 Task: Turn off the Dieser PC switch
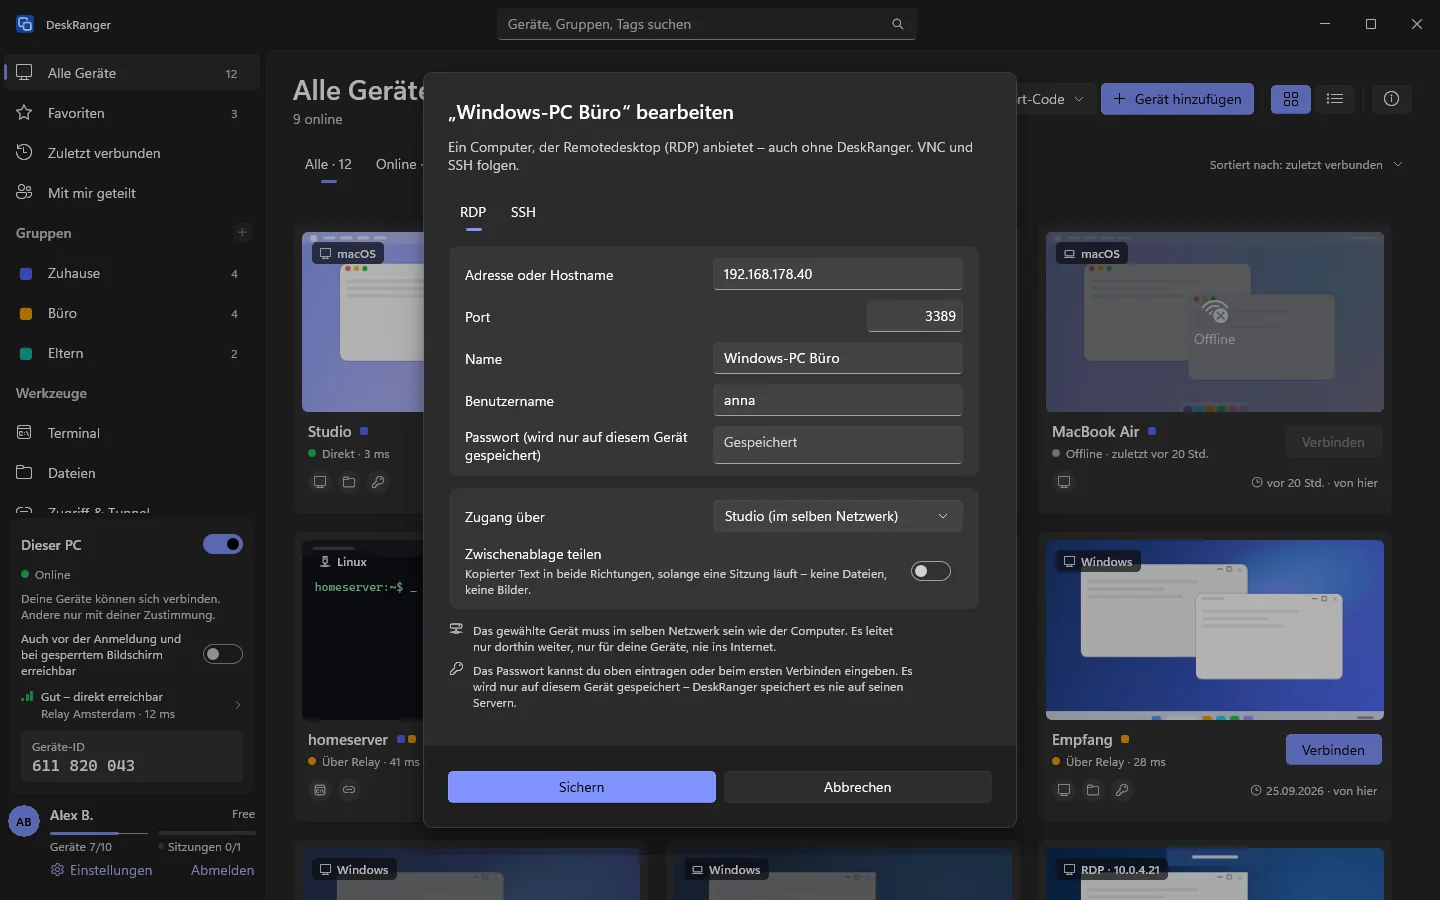pos(223,544)
